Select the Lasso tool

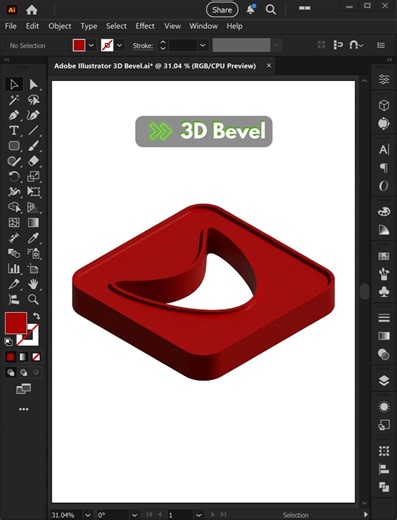[x=33, y=100]
